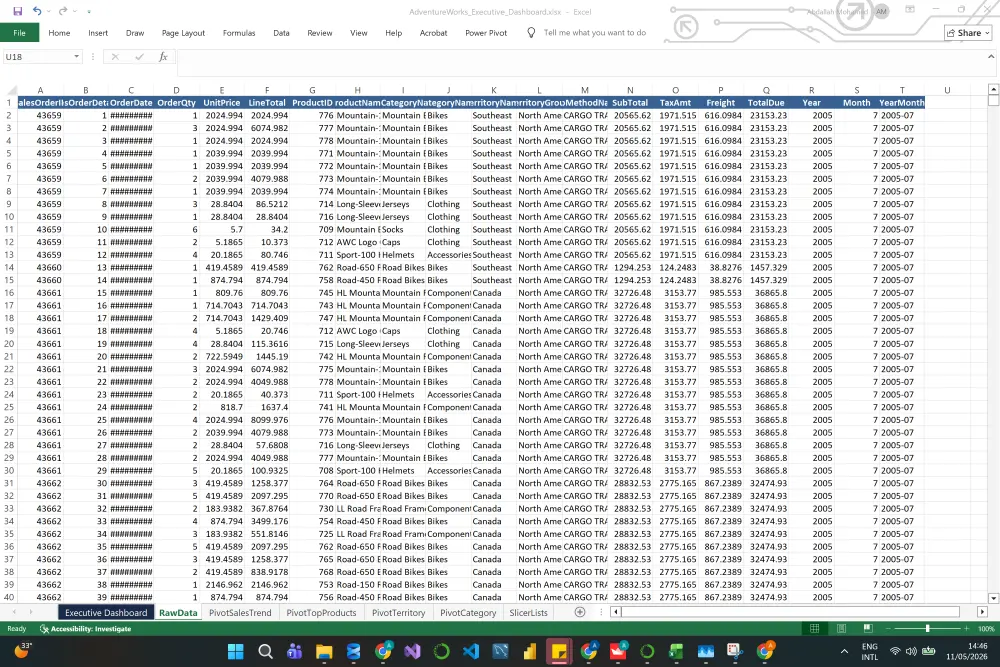Viewport: 1000px width, 667px height.
Task: Open the PivotTerritory sheet tab
Action: coord(398,613)
